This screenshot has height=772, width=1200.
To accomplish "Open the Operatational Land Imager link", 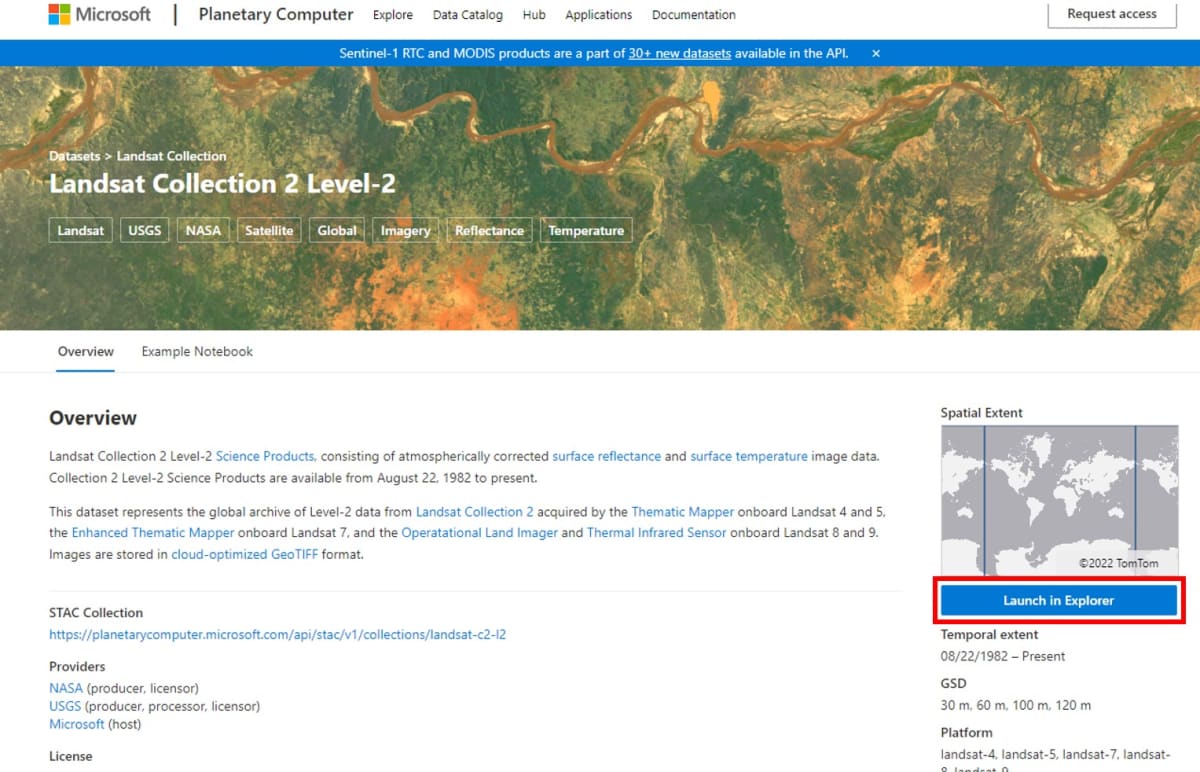I will click(480, 533).
